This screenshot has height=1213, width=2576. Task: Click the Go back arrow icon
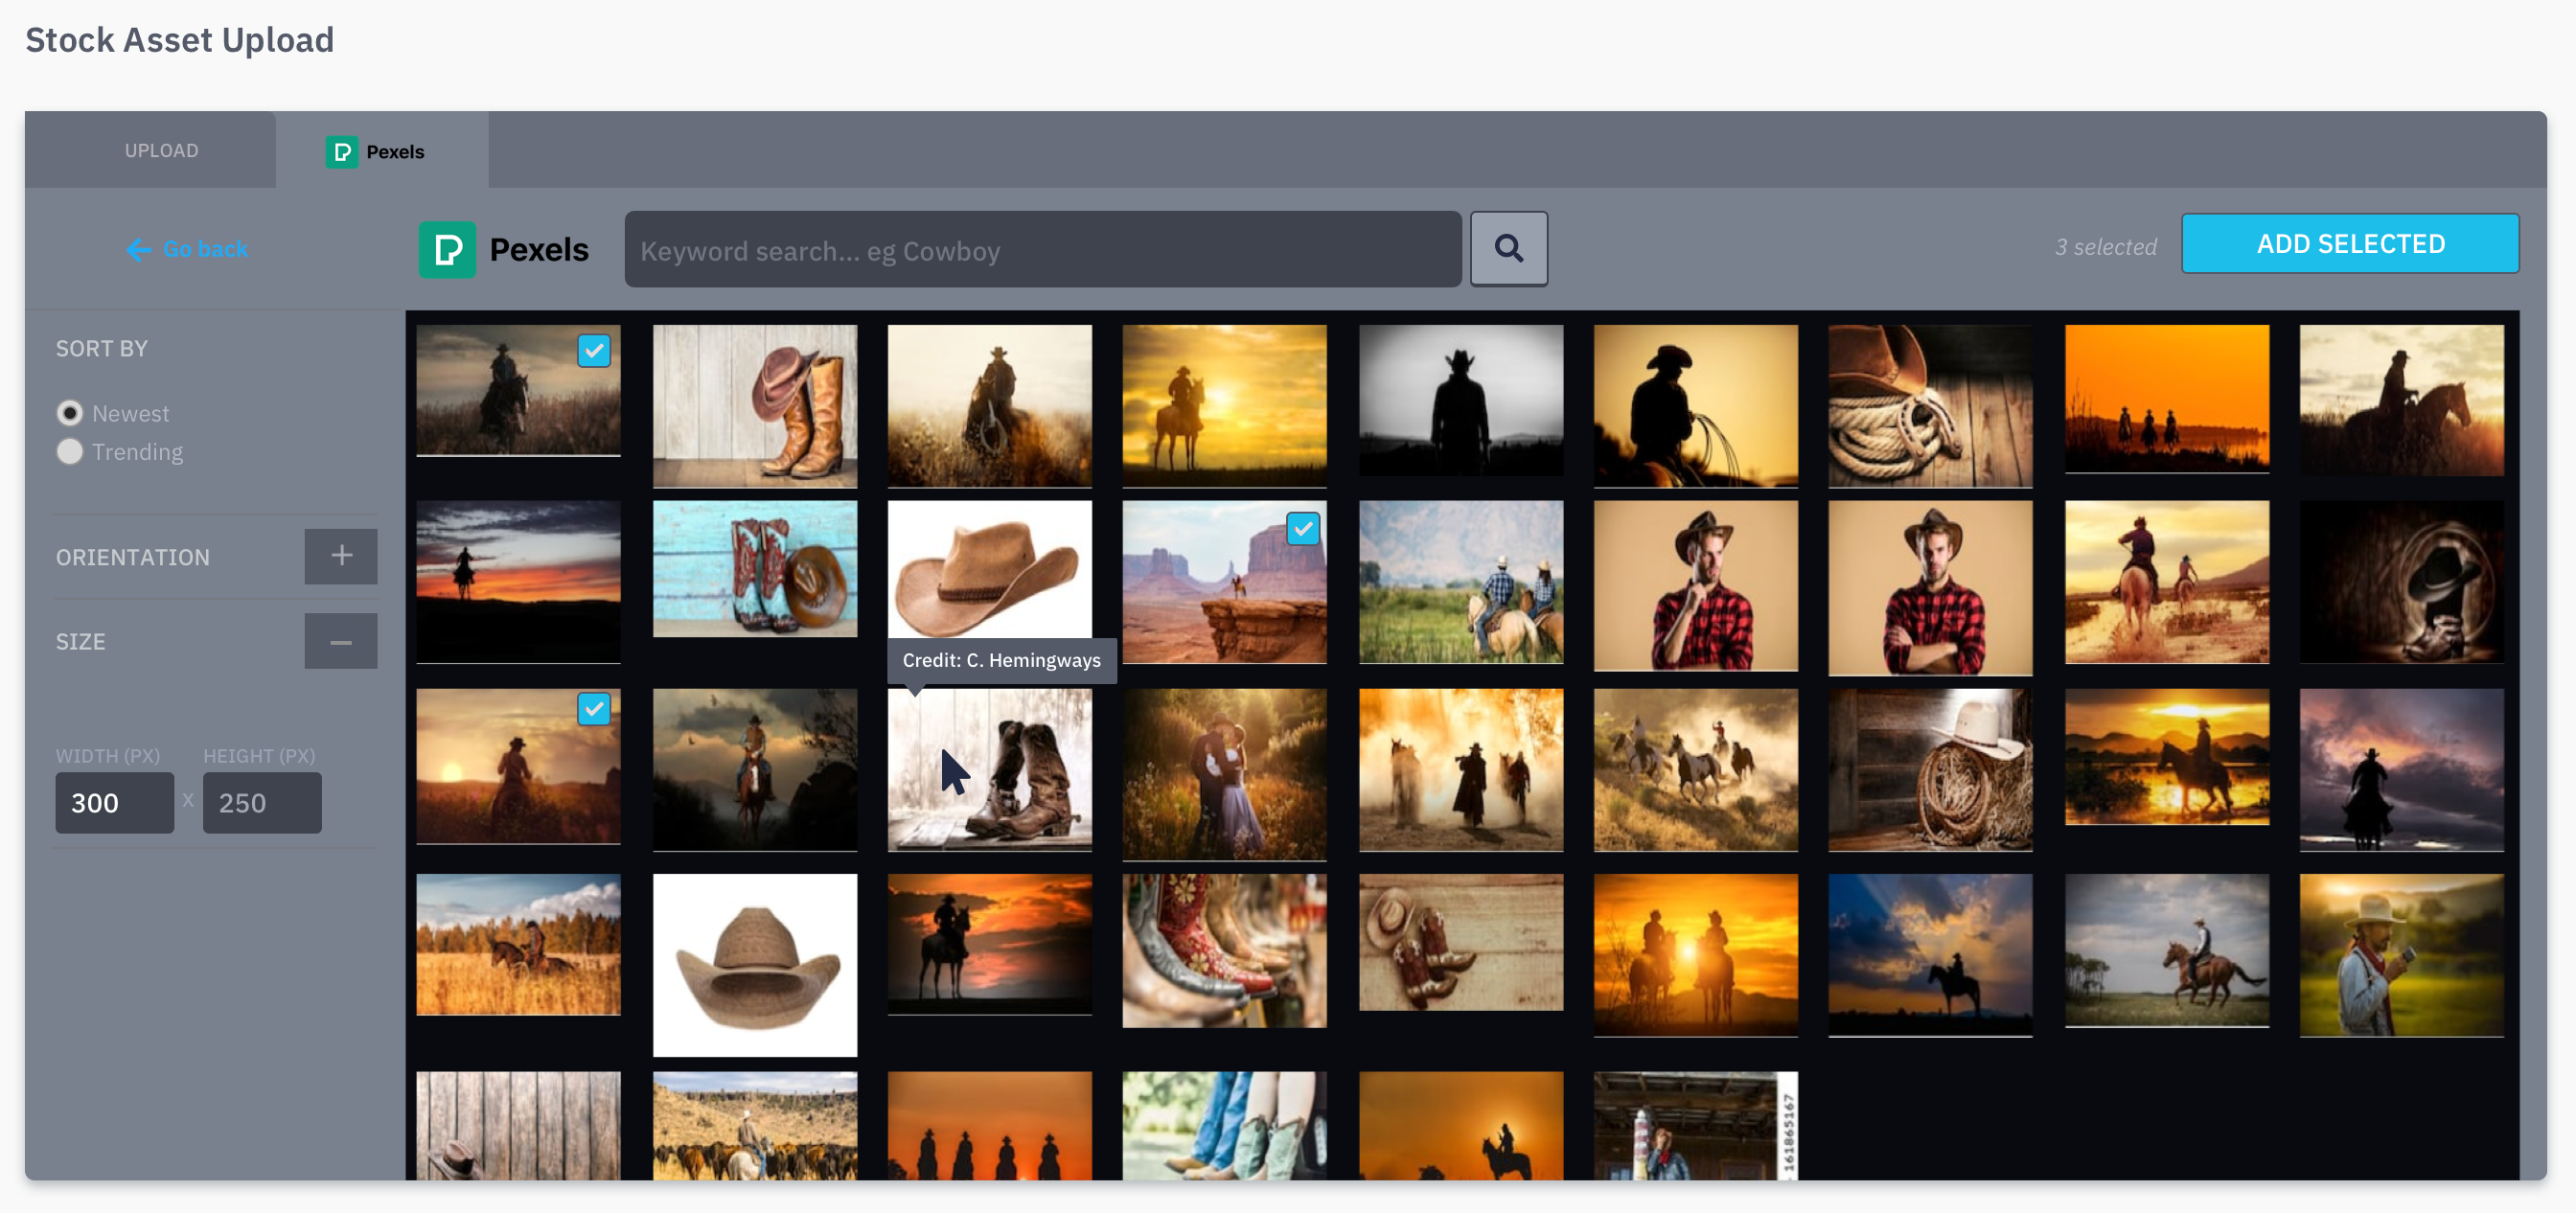[x=139, y=249]
